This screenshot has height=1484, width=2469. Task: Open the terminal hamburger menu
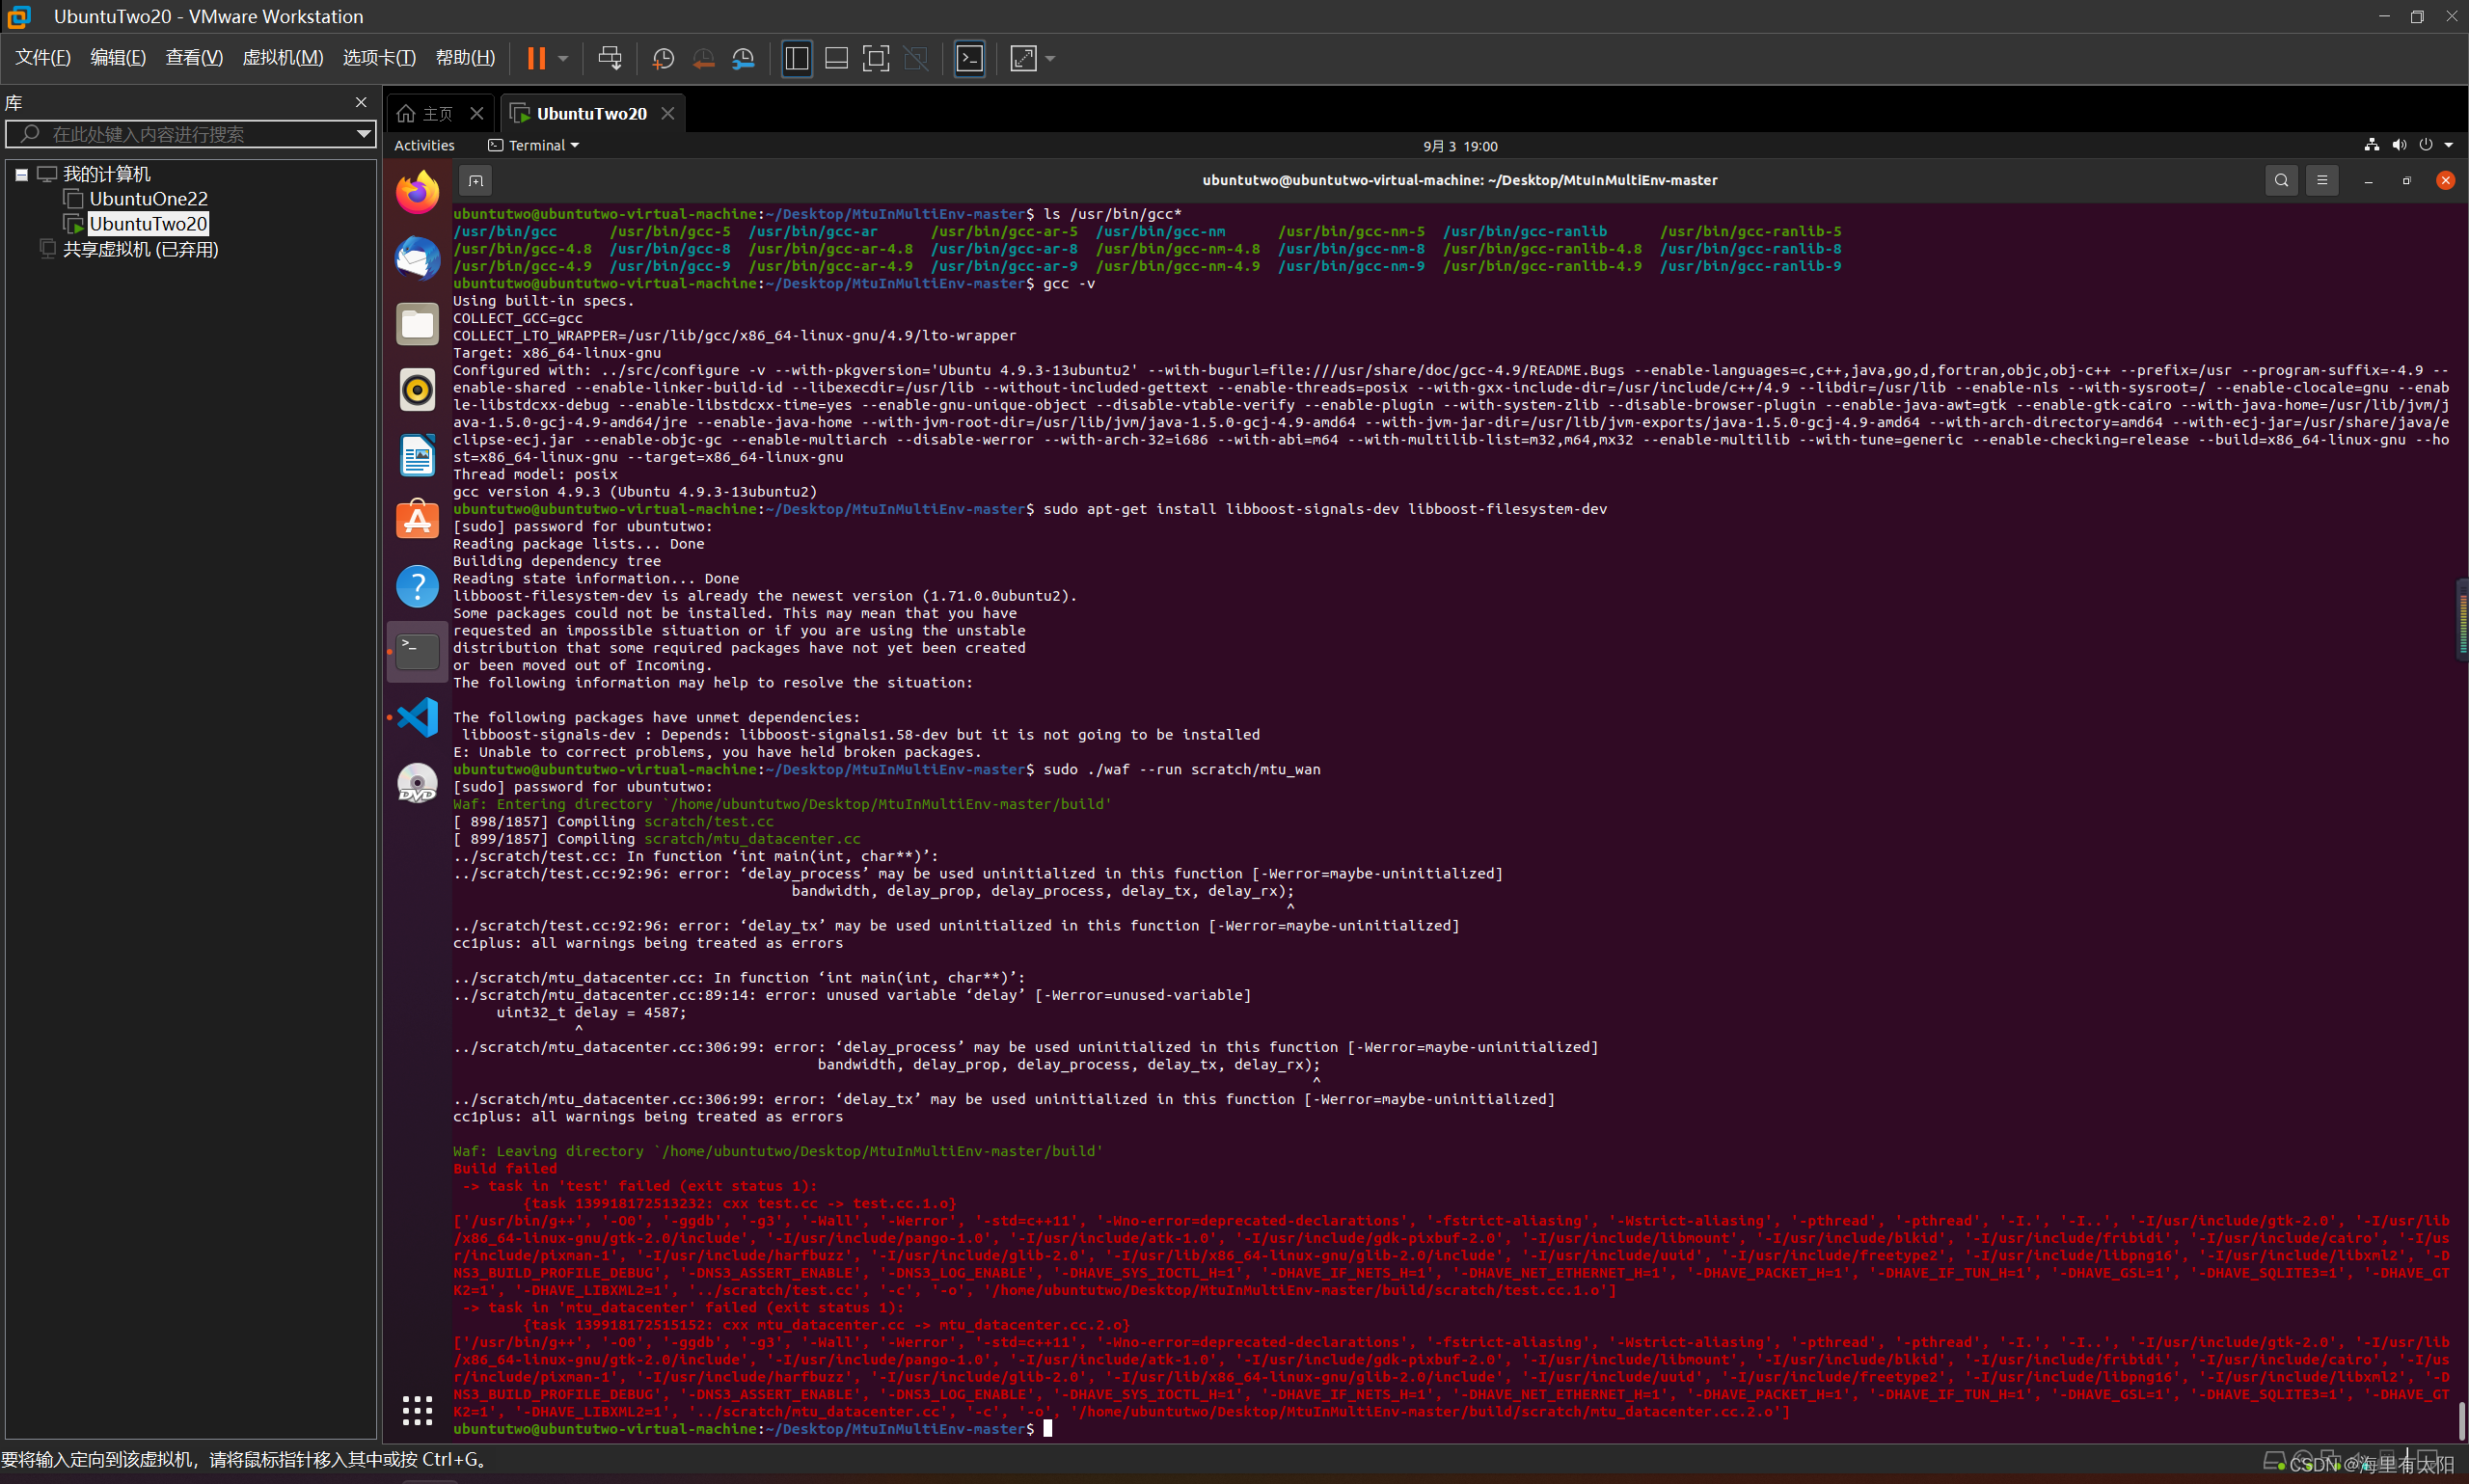2322,180
